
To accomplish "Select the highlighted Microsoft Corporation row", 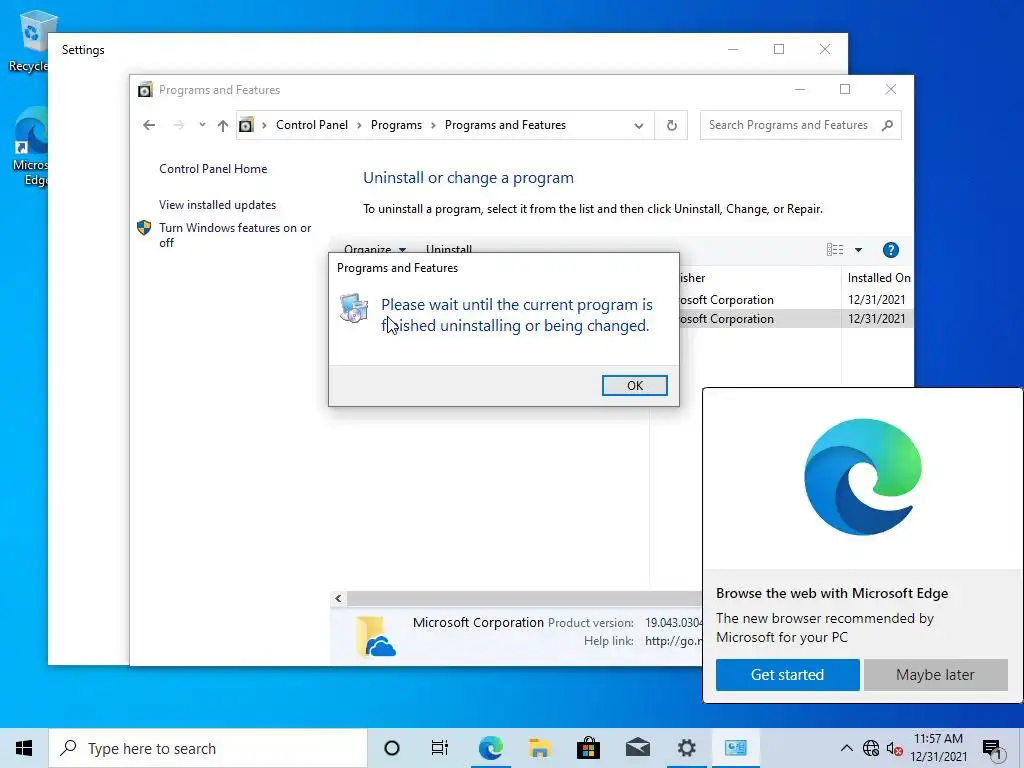I will coord(796,319).
